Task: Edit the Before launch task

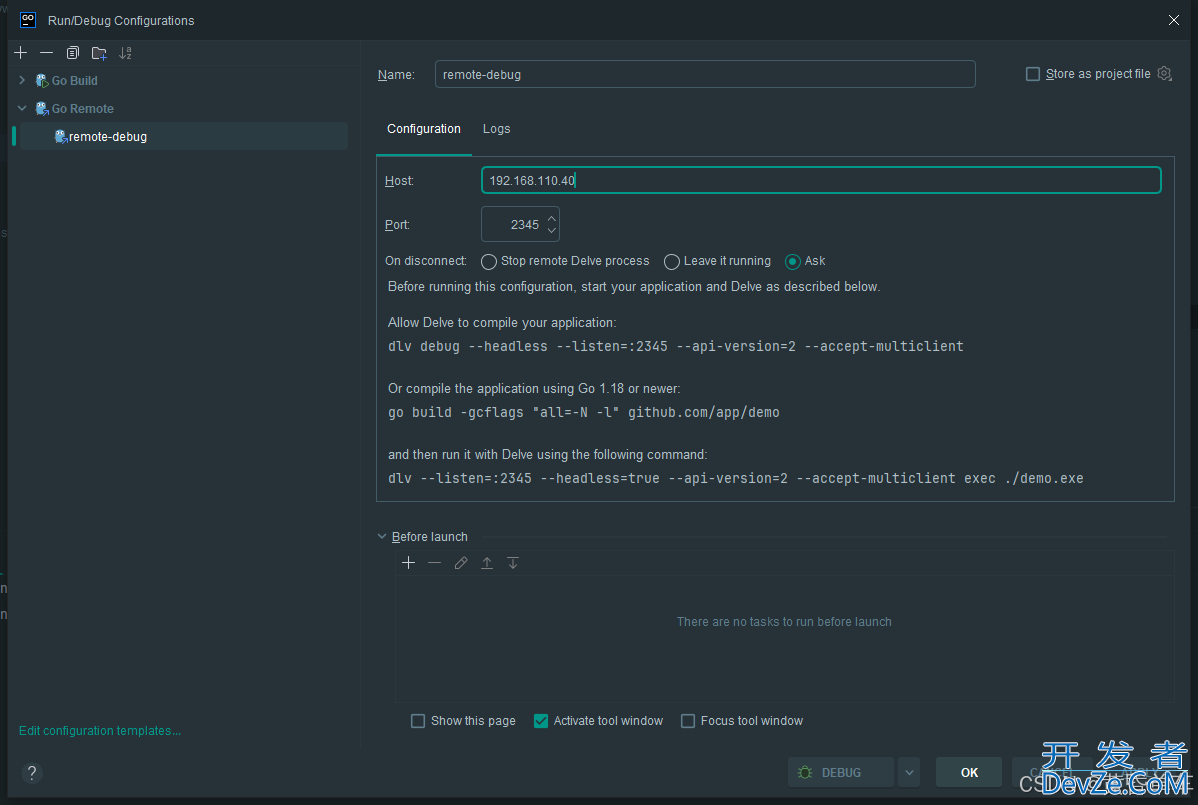Action: tap(461, 563)
